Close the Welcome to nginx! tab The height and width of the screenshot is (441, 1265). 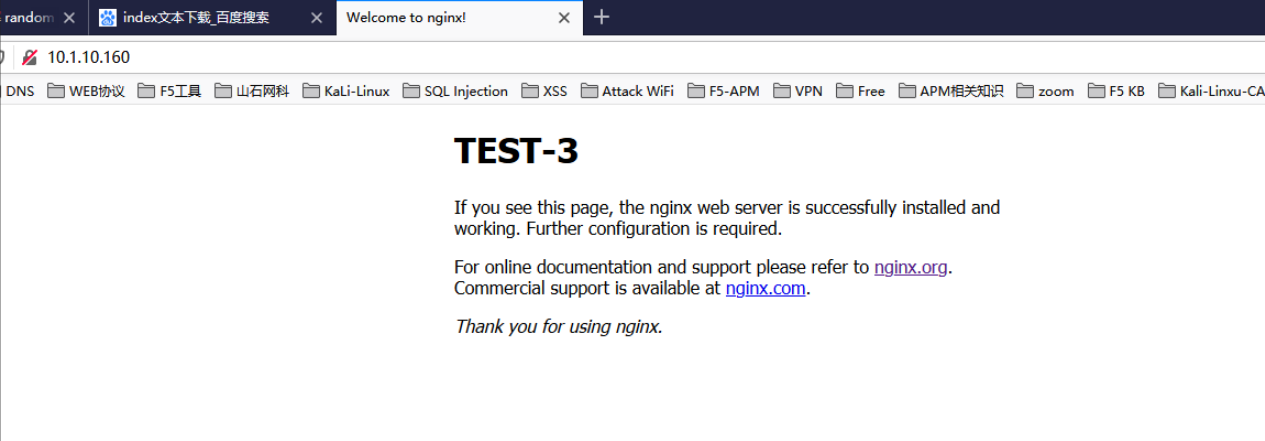(x=564, y=18)
